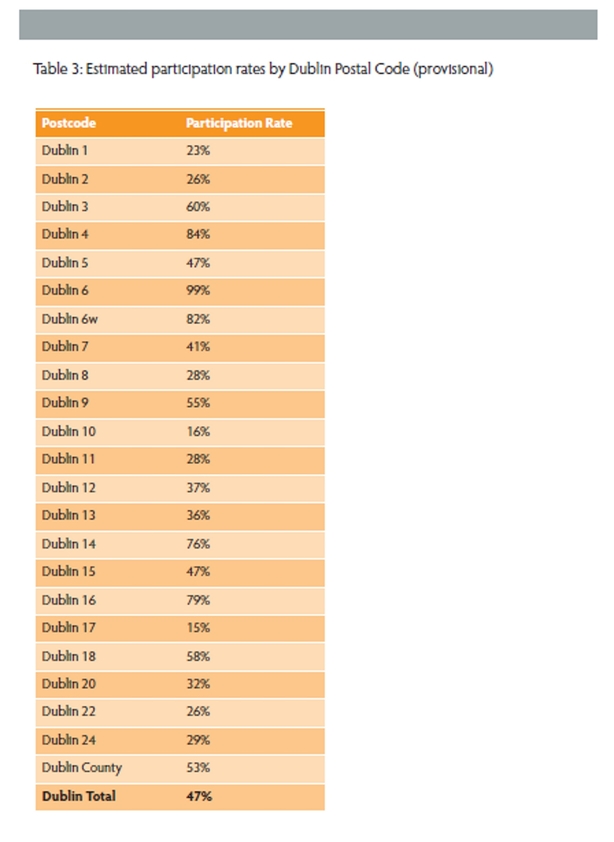Select the Dublin 20 row label
This screenshot has height=842, width=614.
click(x=69, y=684)
